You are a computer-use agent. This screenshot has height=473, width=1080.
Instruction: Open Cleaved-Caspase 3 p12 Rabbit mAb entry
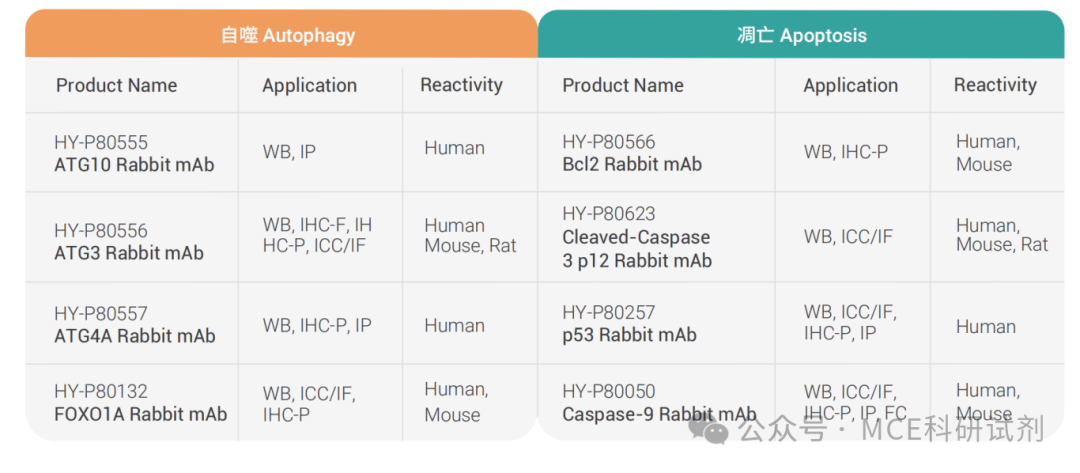(x=637, y=237)
